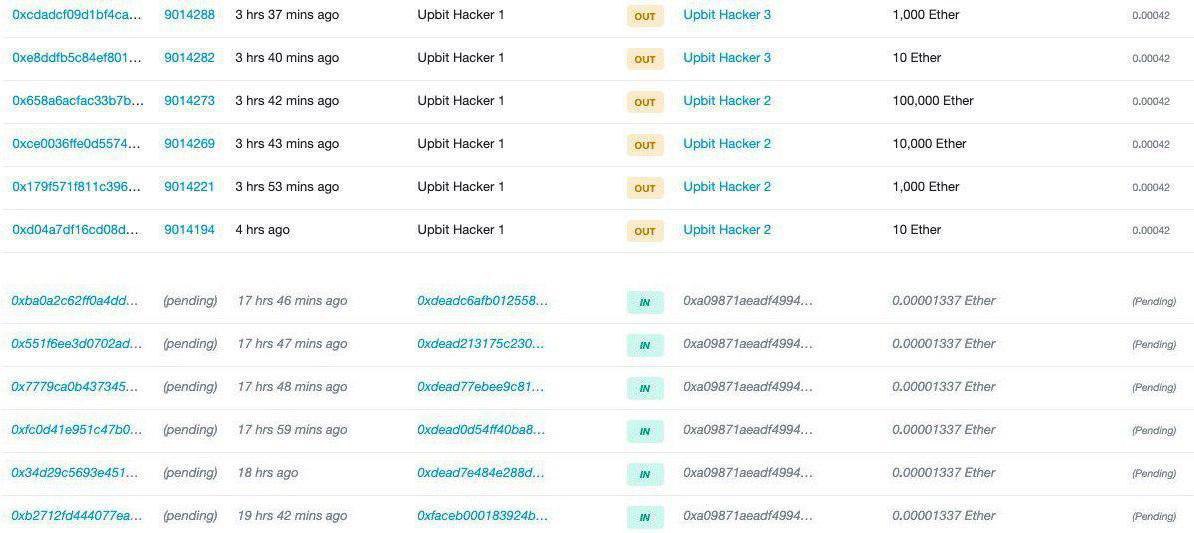This screenshot has width=1194, height=533.
Task: Open block number 9014194
Action: point(190,229)
